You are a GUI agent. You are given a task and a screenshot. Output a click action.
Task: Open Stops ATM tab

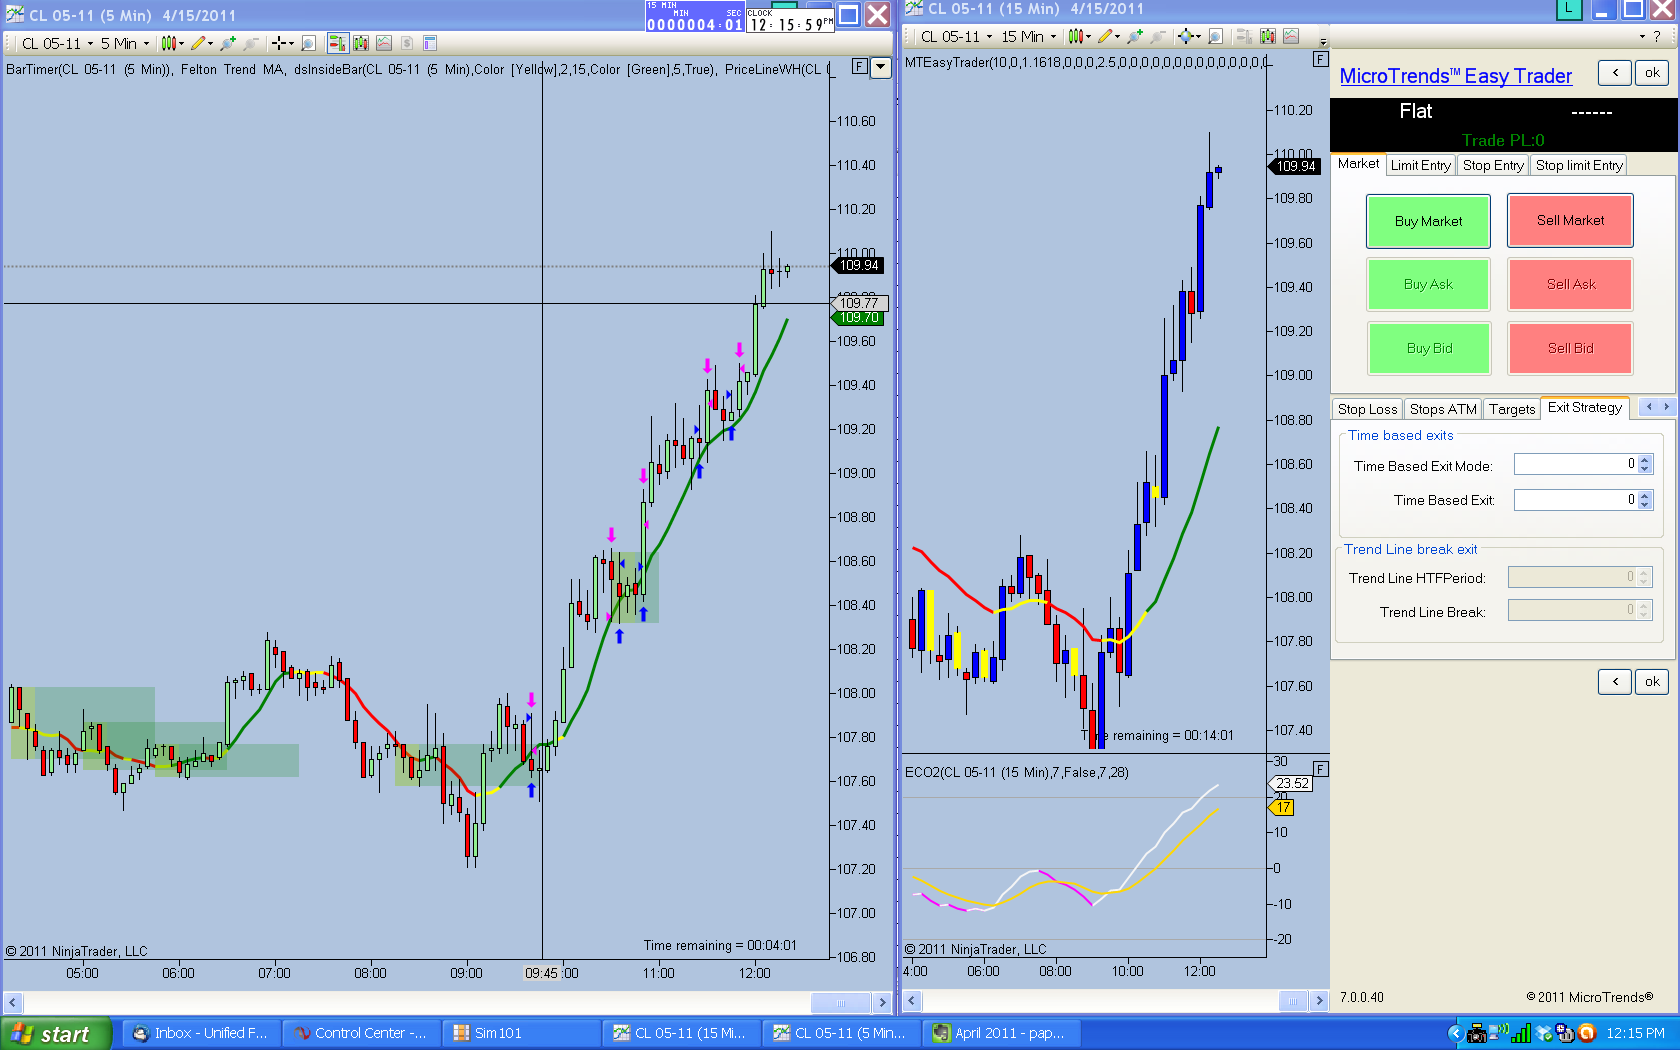tap(1443, 409)
